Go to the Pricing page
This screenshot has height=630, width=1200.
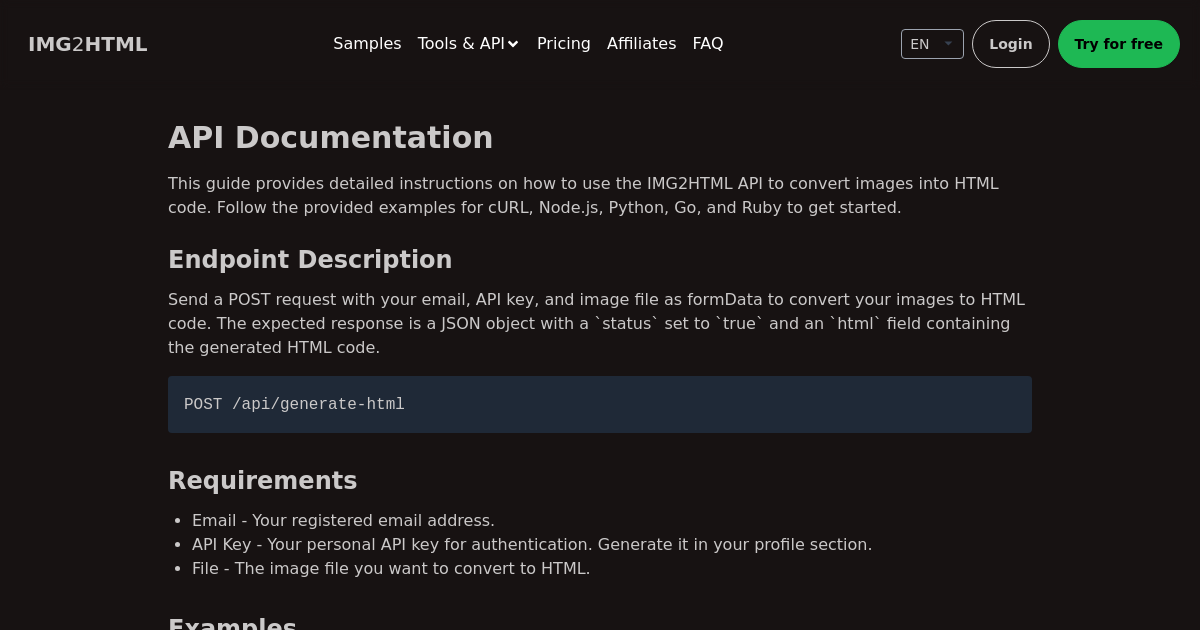(564, 44)
